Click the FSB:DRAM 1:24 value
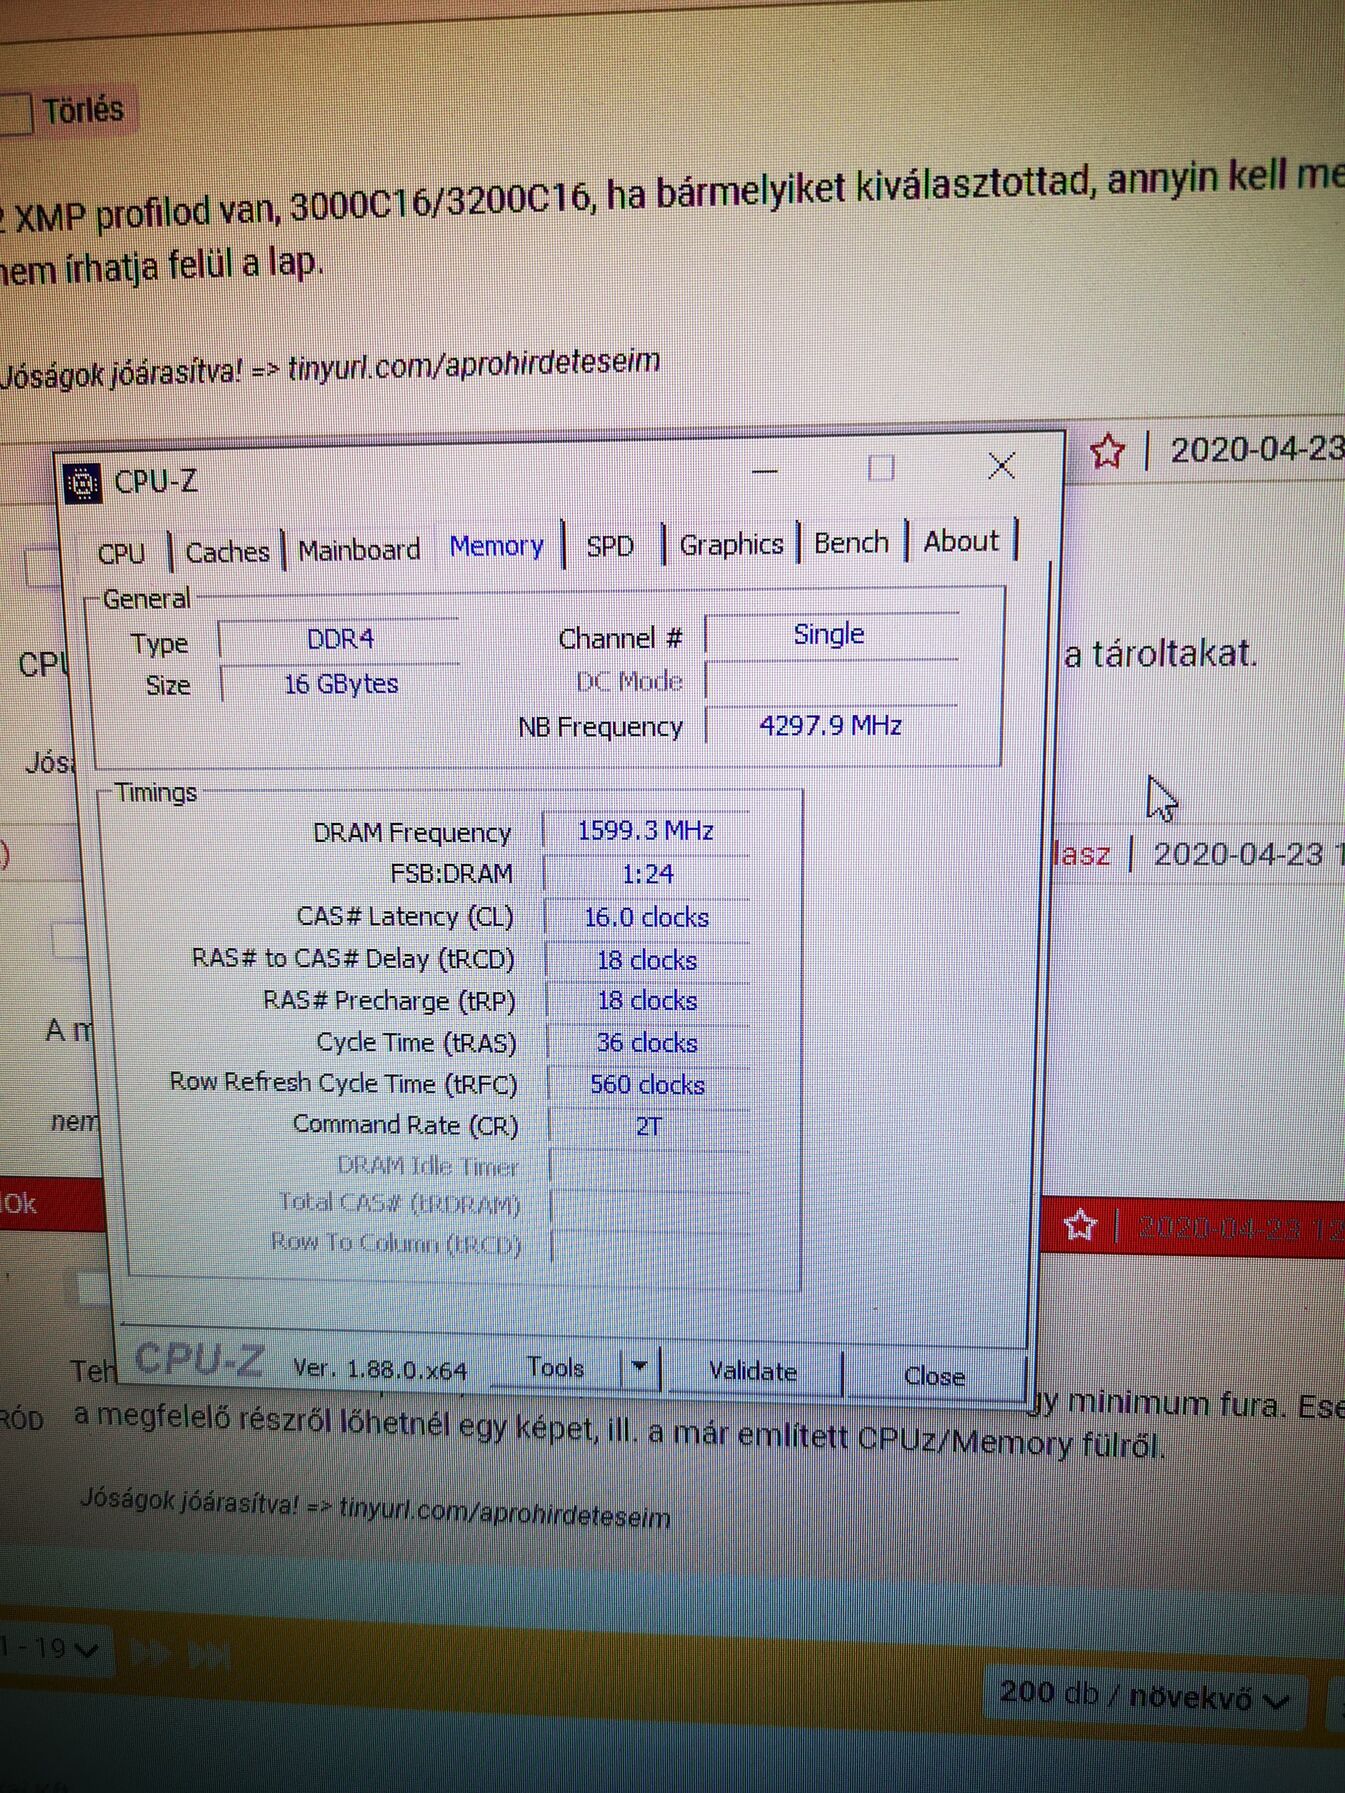The width and height of the screenshot is (1345, 1793). tap(647, 875)
